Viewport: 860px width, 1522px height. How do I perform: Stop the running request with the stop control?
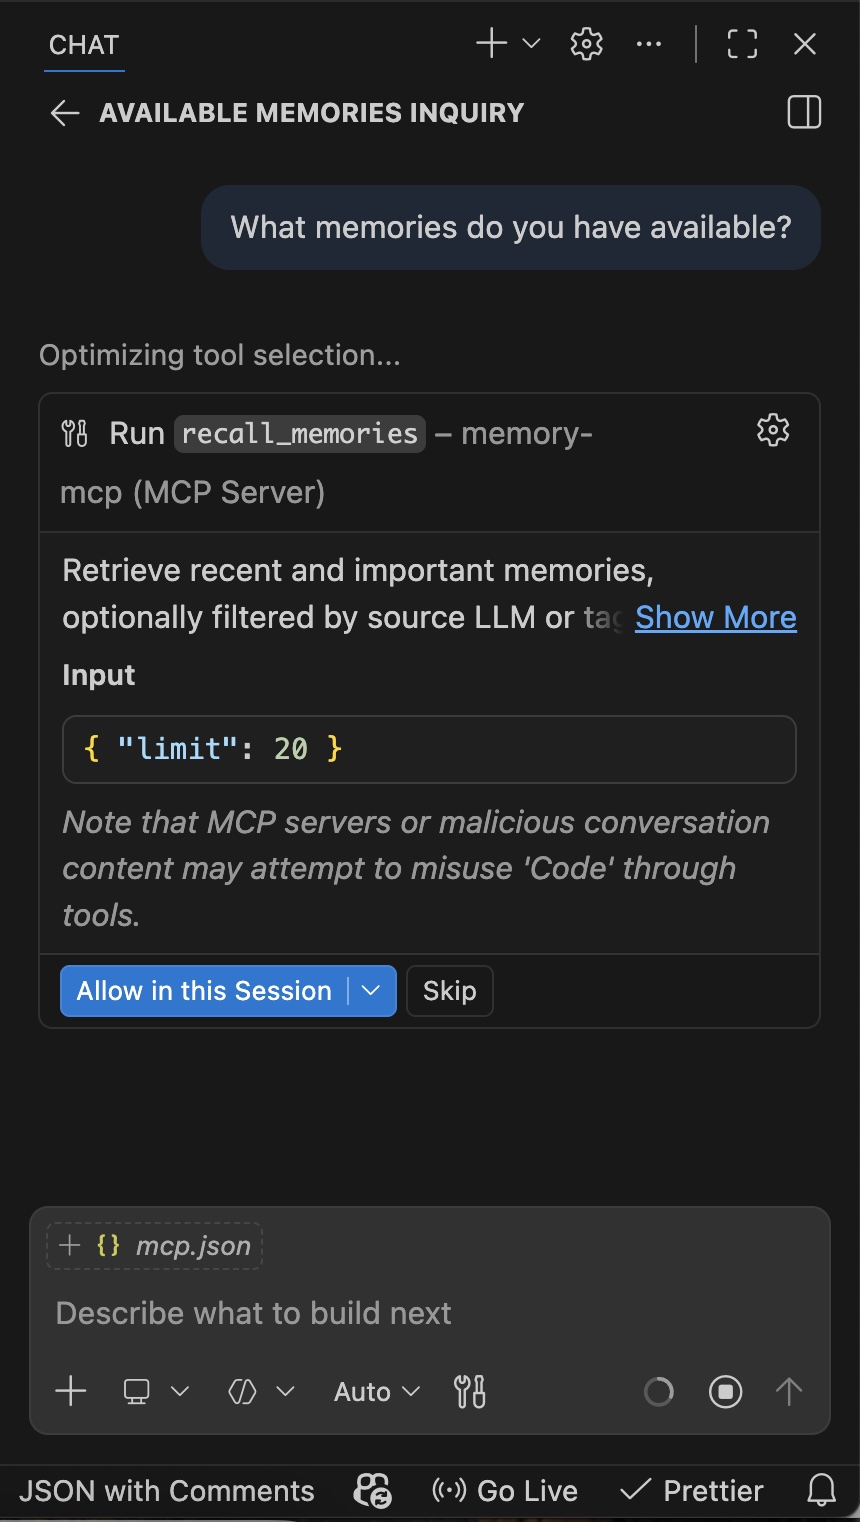click(725, 1391)
